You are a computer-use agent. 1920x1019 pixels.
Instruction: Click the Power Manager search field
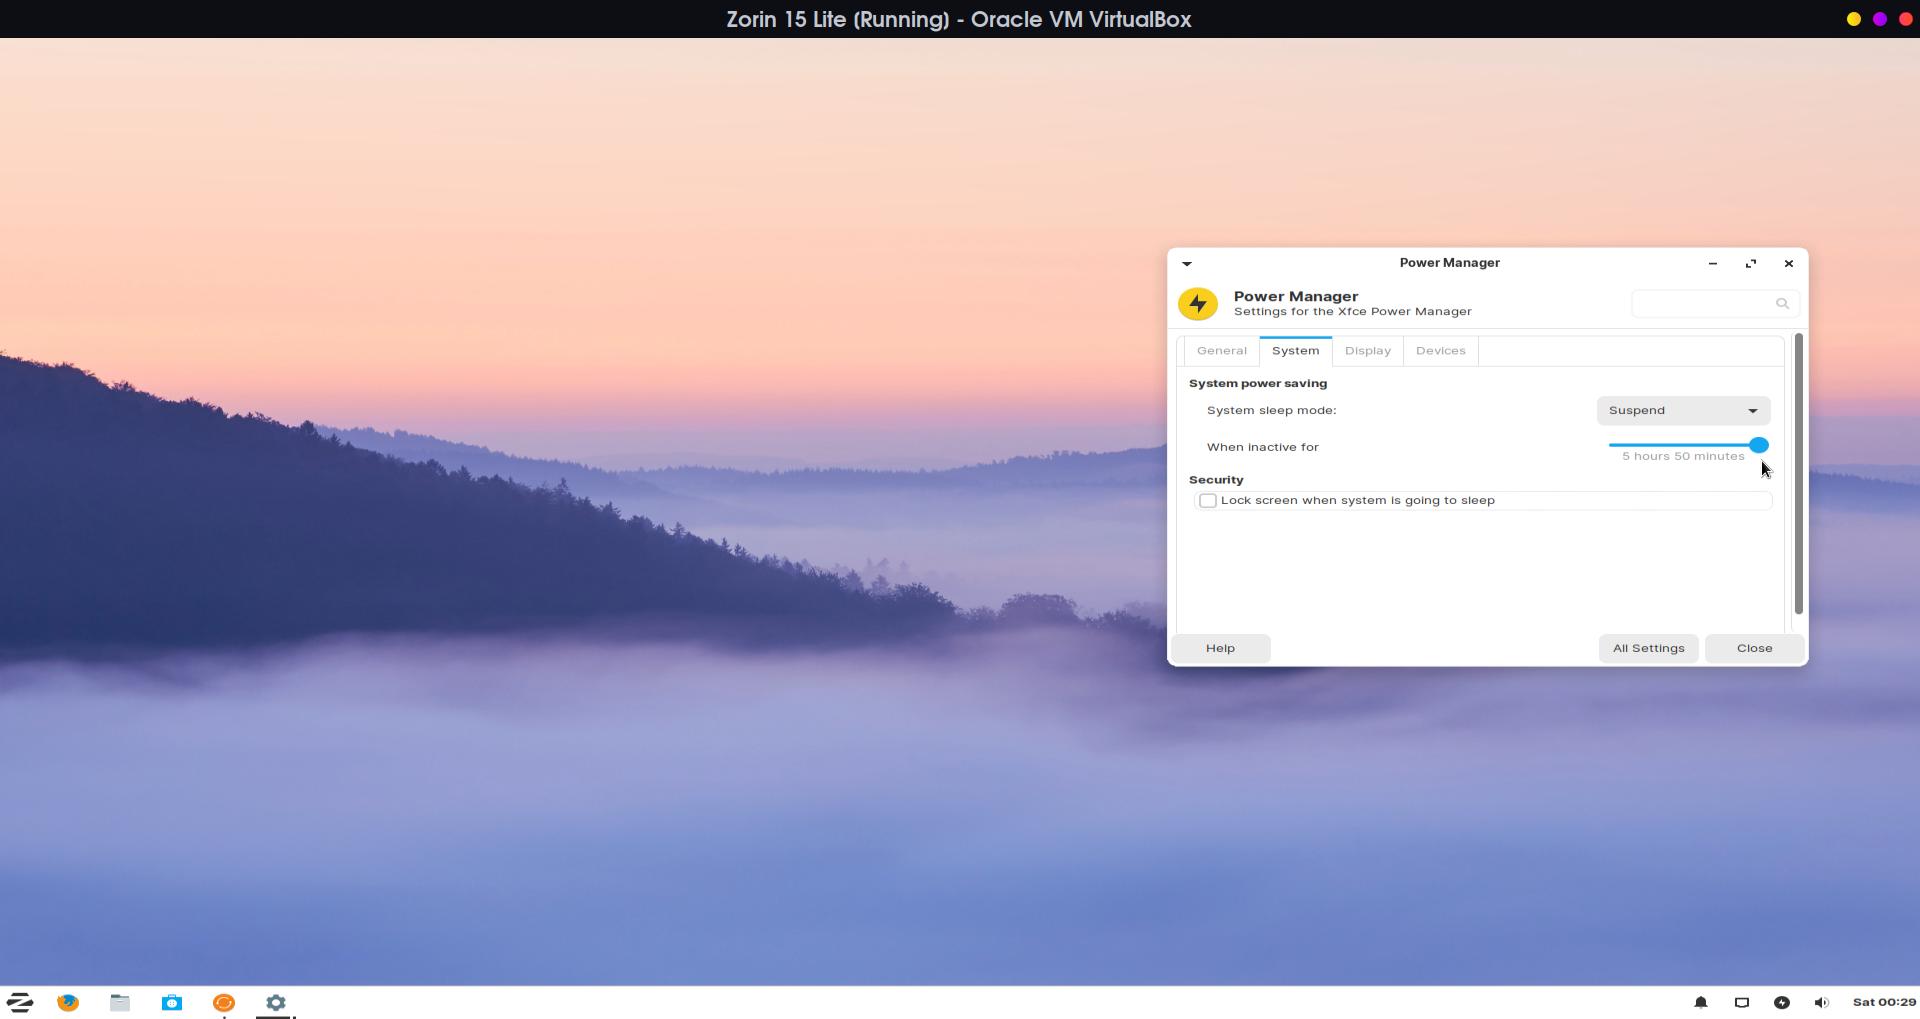[1705, 304]
